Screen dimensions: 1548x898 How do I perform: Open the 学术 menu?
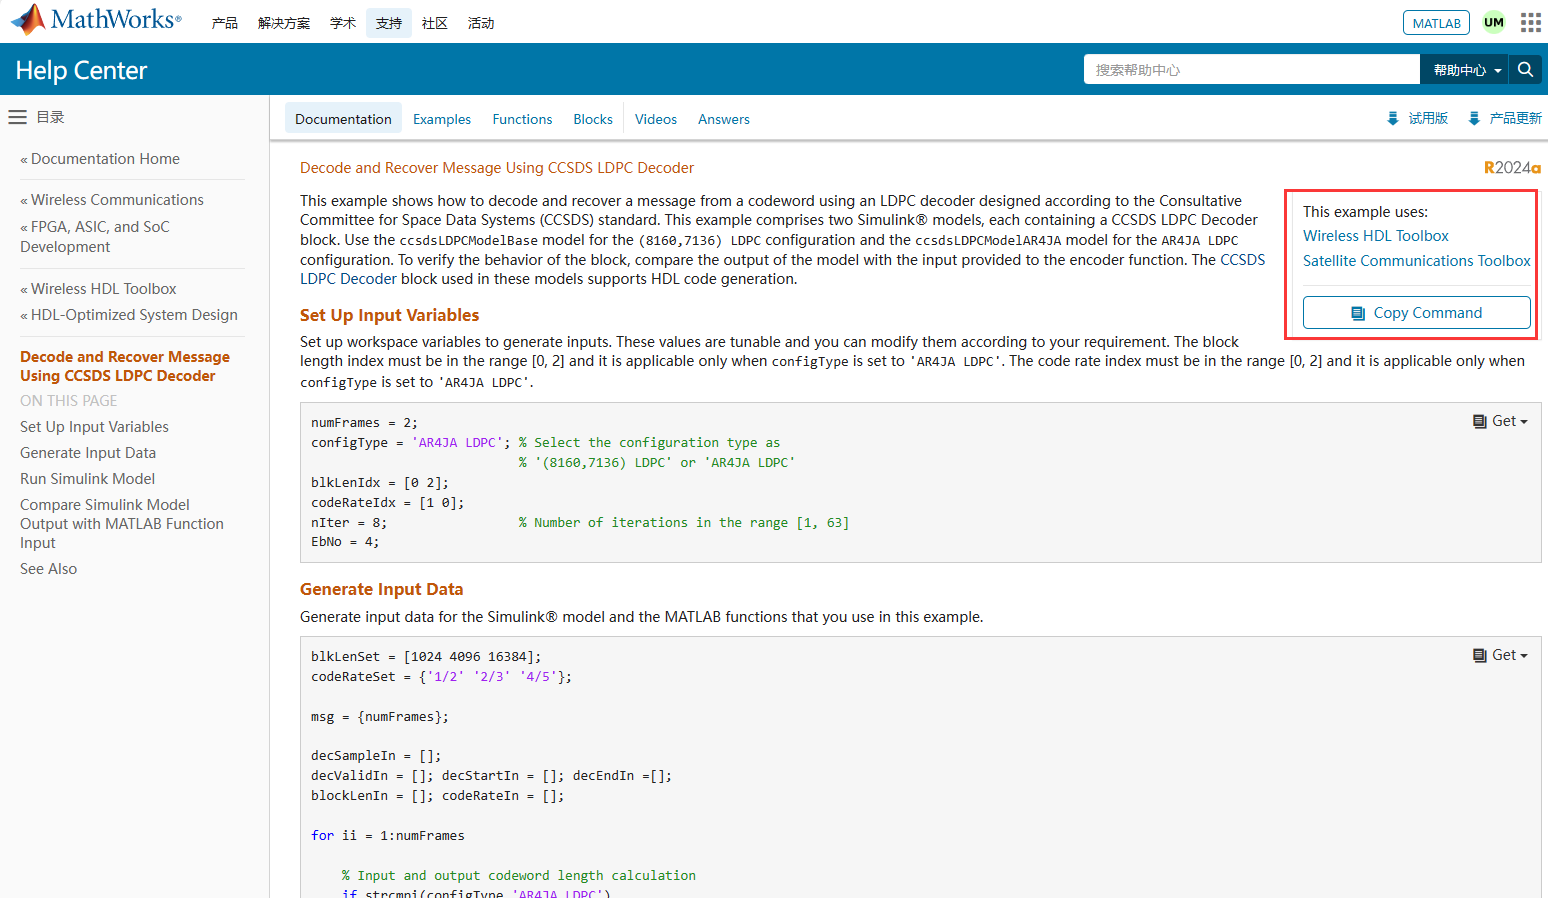[x=343, y=23]
